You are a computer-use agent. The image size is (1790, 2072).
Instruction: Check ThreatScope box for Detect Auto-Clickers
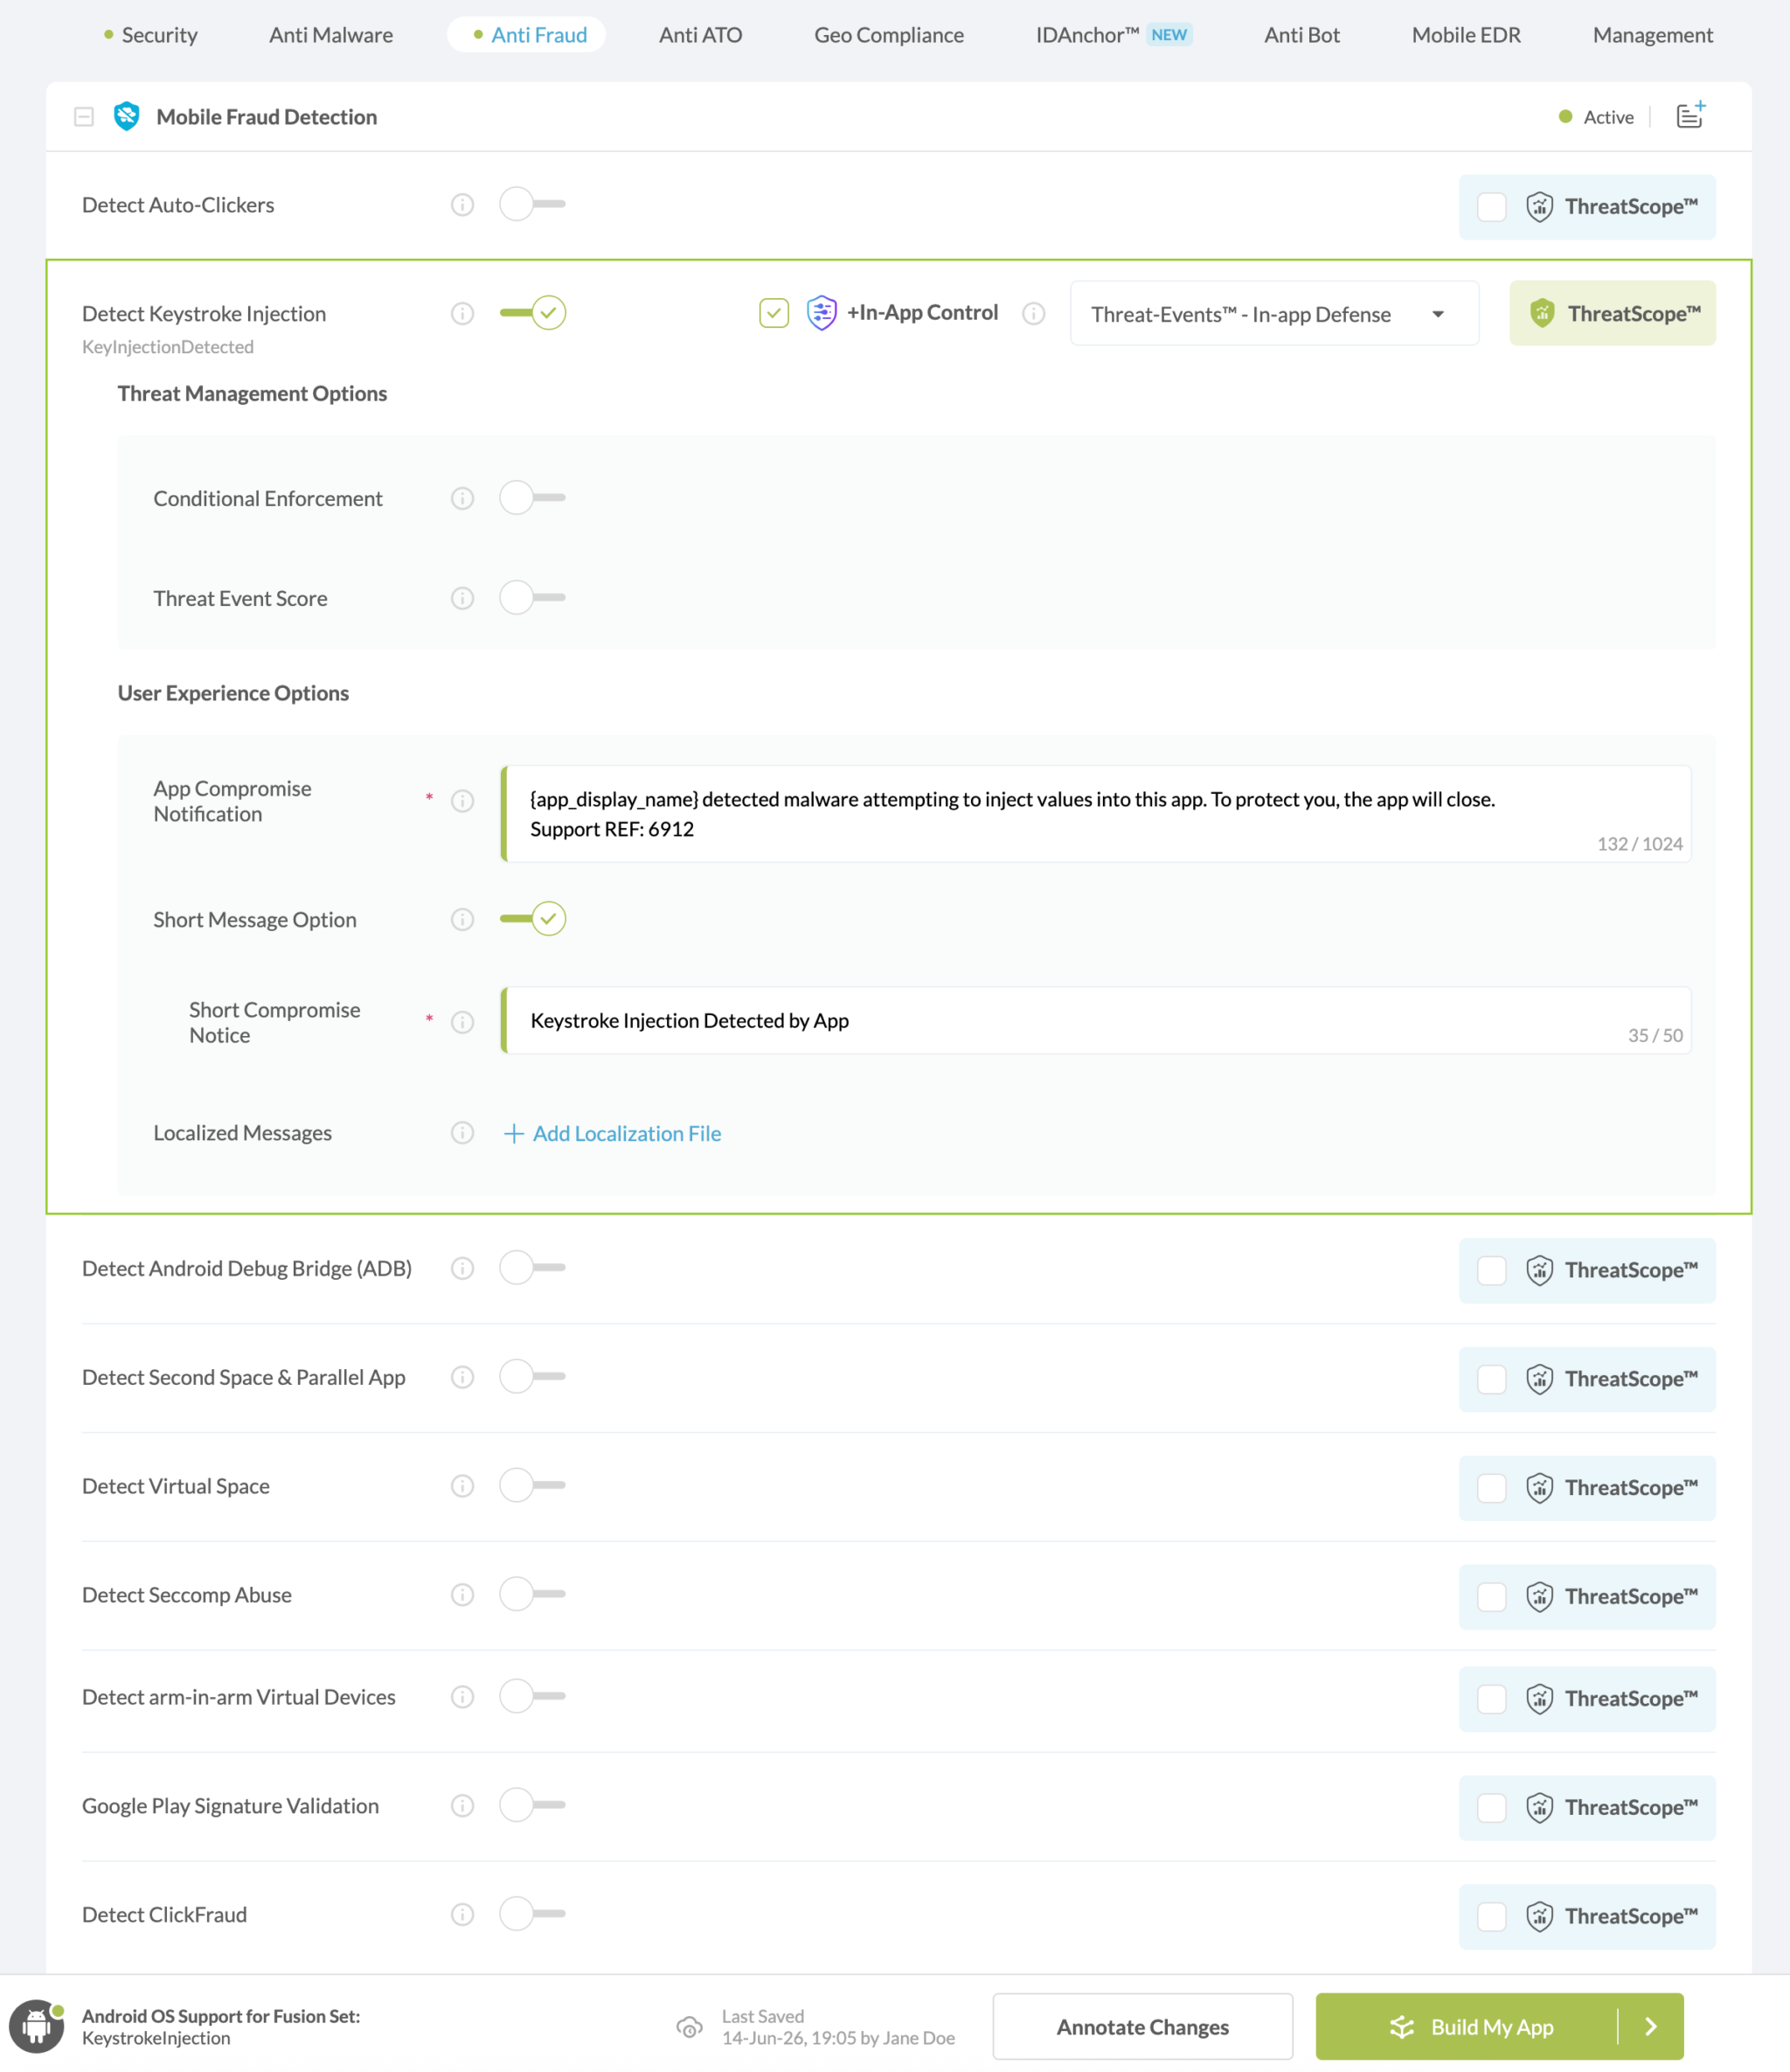(x=1492, y=207)
